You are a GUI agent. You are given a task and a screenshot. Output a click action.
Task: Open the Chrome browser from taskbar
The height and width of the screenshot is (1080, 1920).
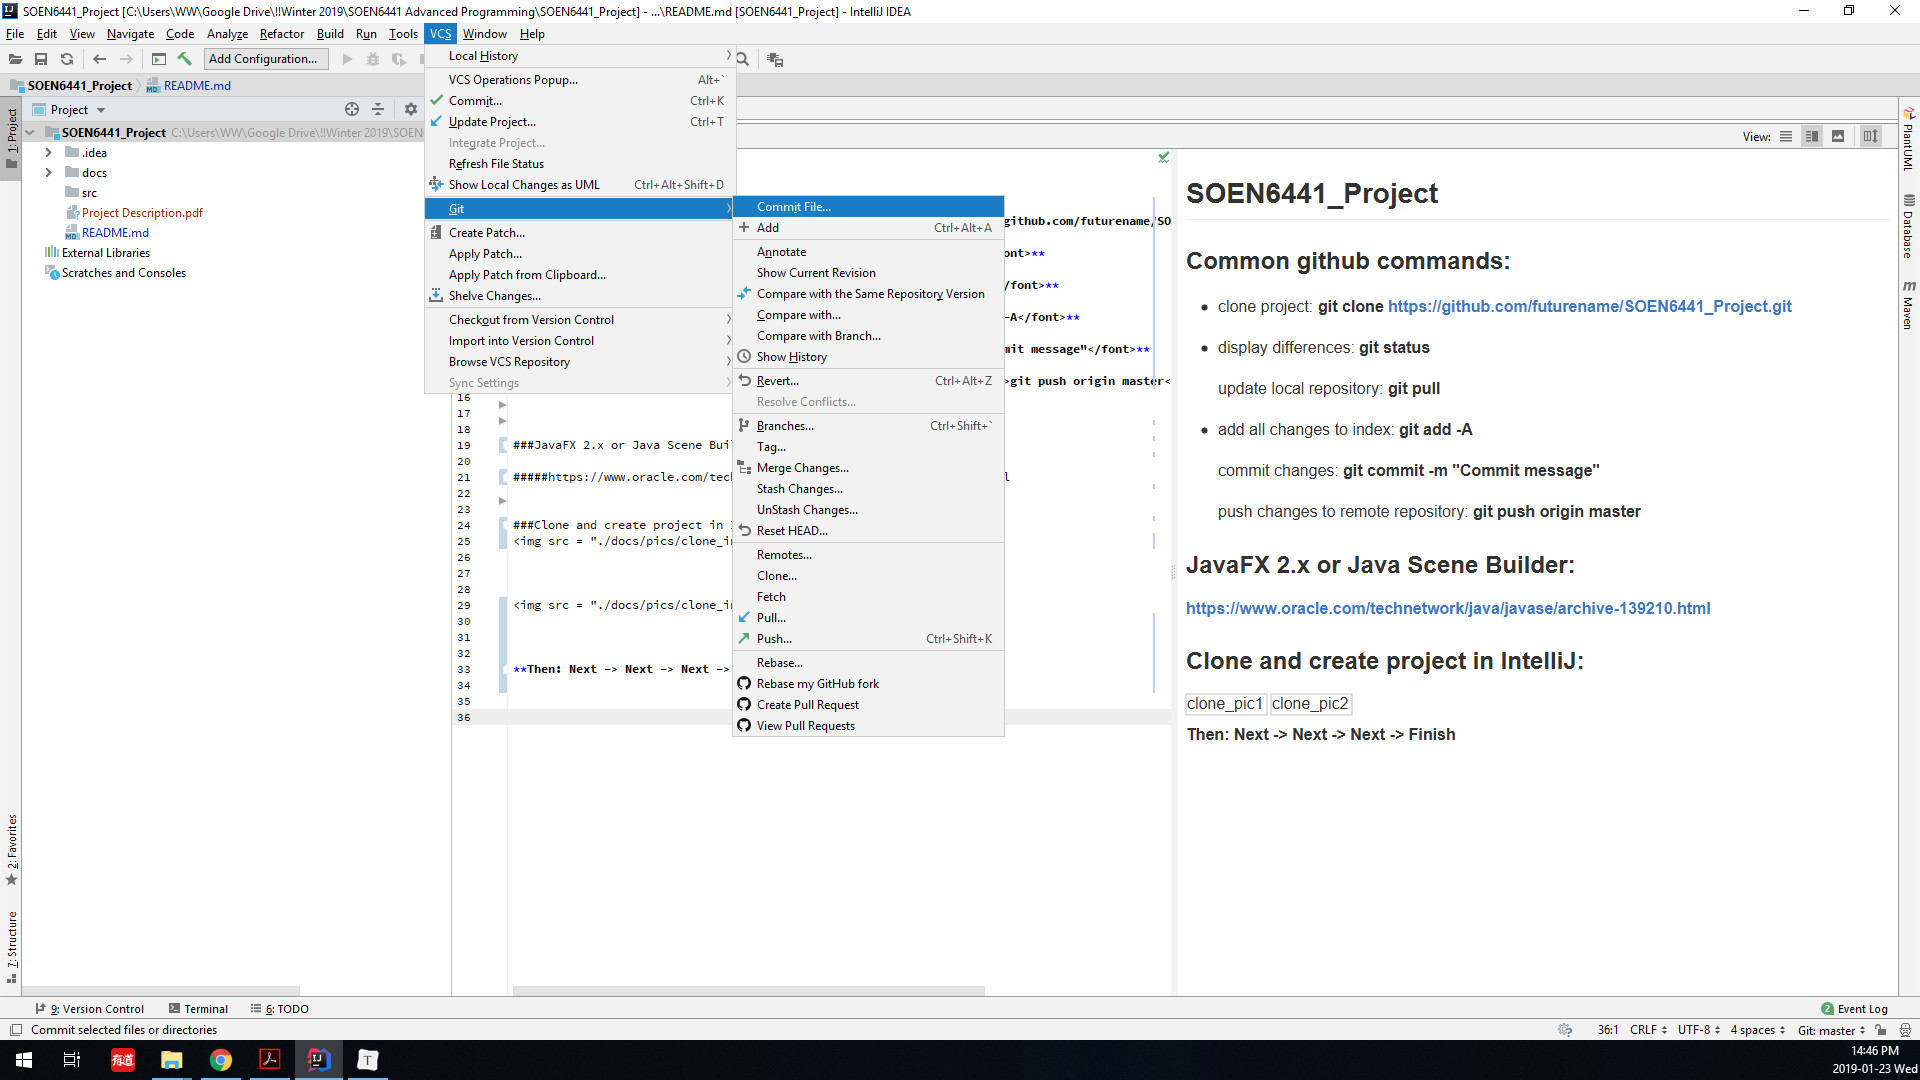tap(220, 1060)
